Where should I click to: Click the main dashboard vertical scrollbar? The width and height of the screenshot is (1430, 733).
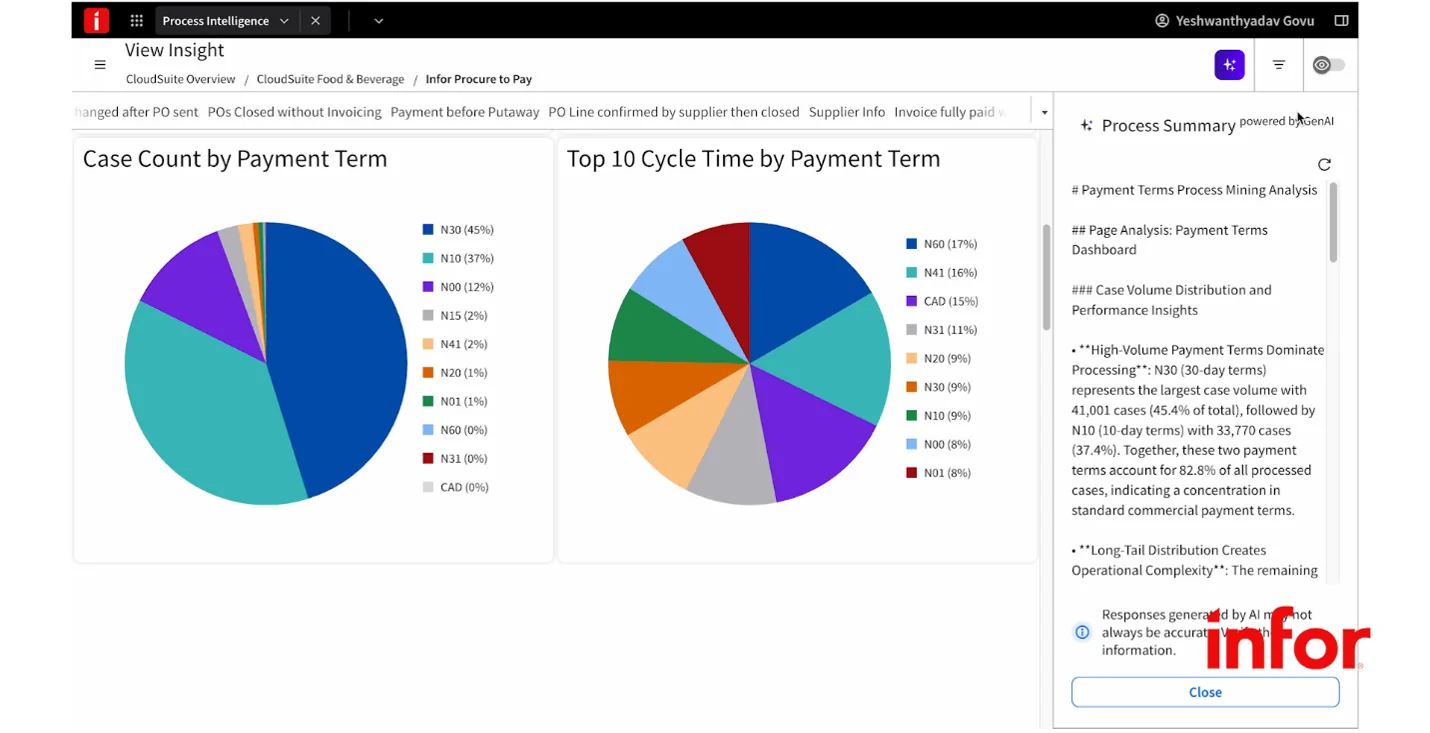(x=1046, y=277)
